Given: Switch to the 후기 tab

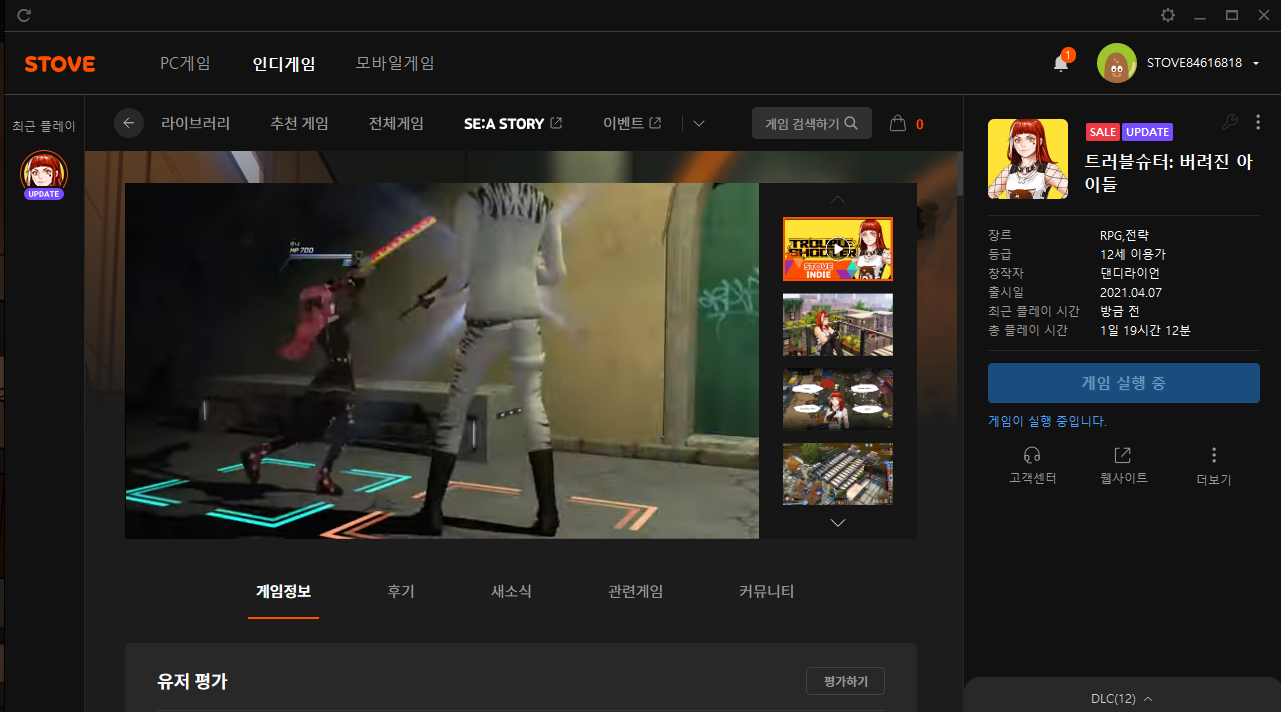Looking at the screenshot, I should (x=401, y=591).
